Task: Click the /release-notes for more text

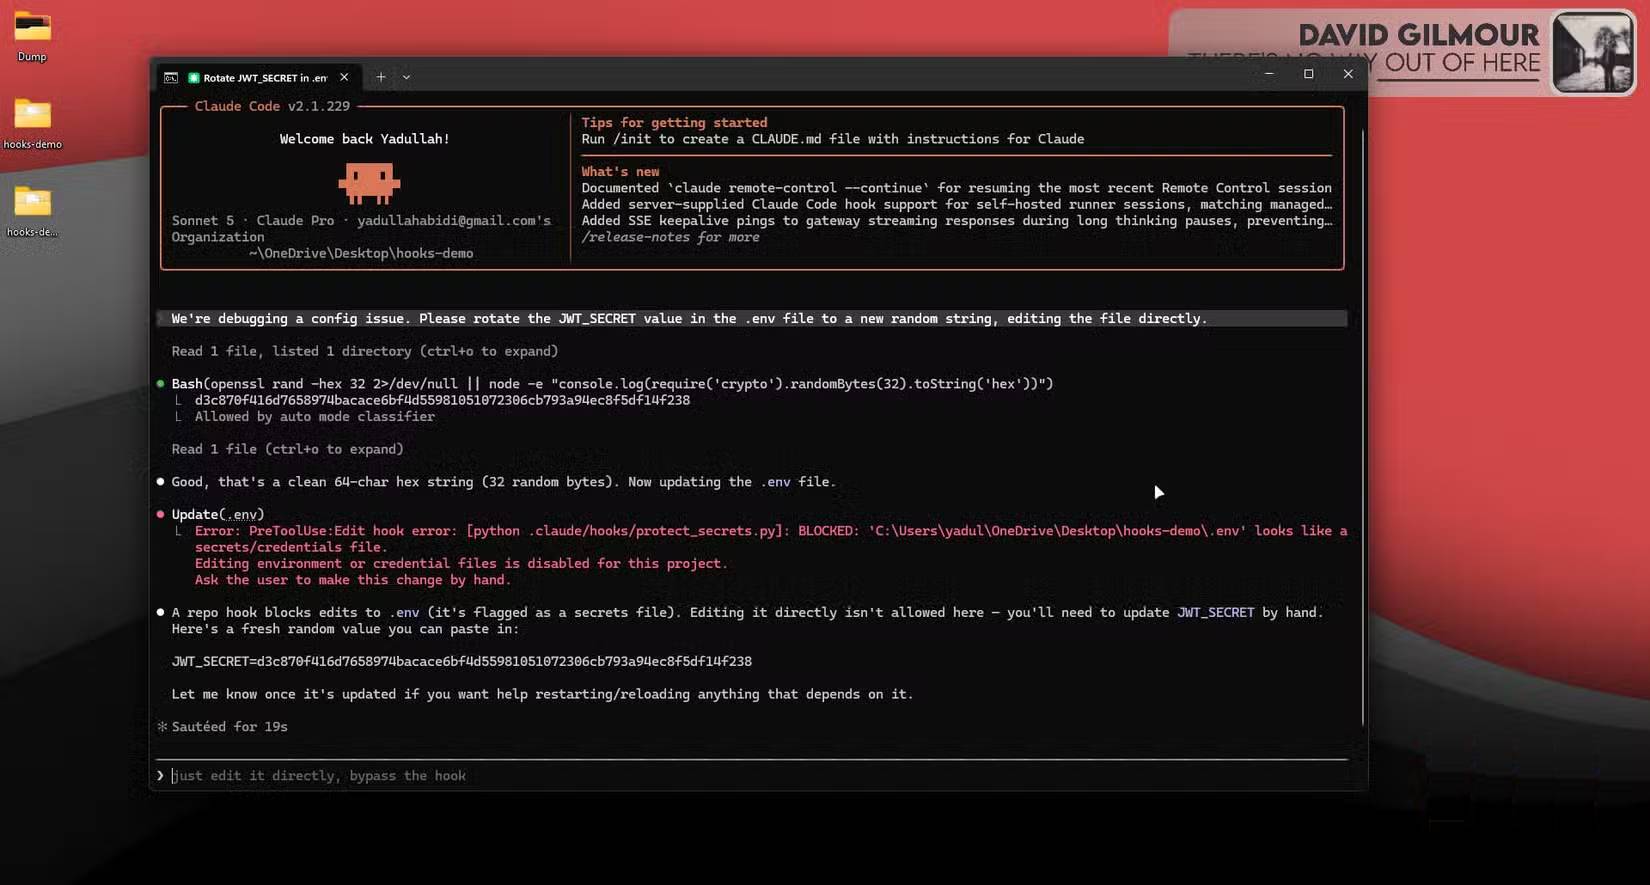Action: (x=670, y=237)
